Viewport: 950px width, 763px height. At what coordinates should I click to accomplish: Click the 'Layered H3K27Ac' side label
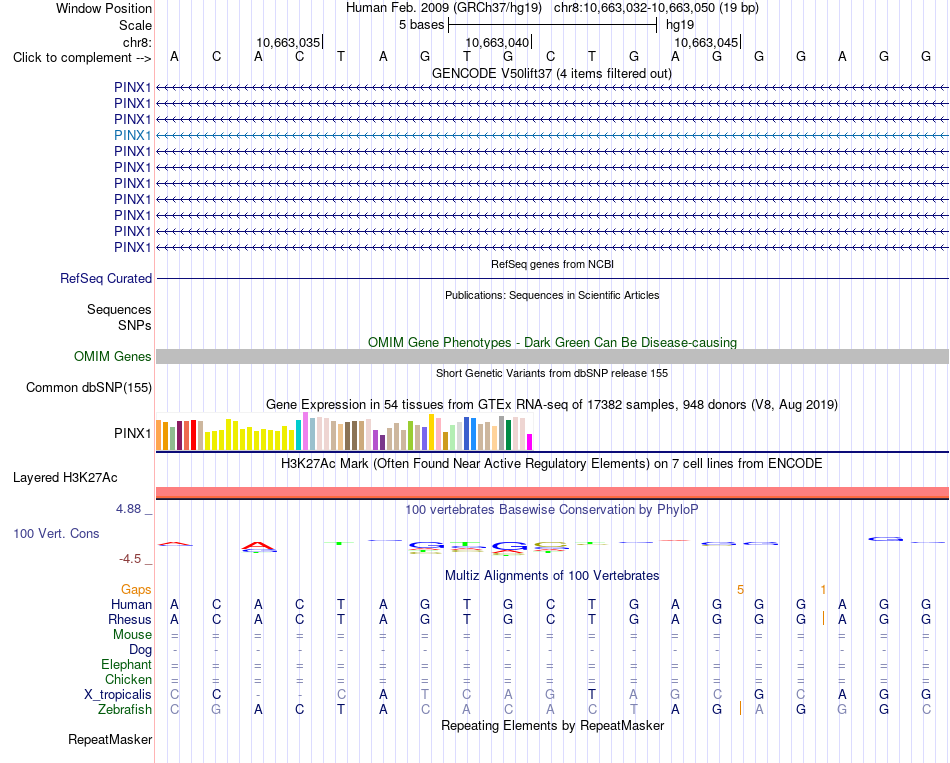(65, 478)
